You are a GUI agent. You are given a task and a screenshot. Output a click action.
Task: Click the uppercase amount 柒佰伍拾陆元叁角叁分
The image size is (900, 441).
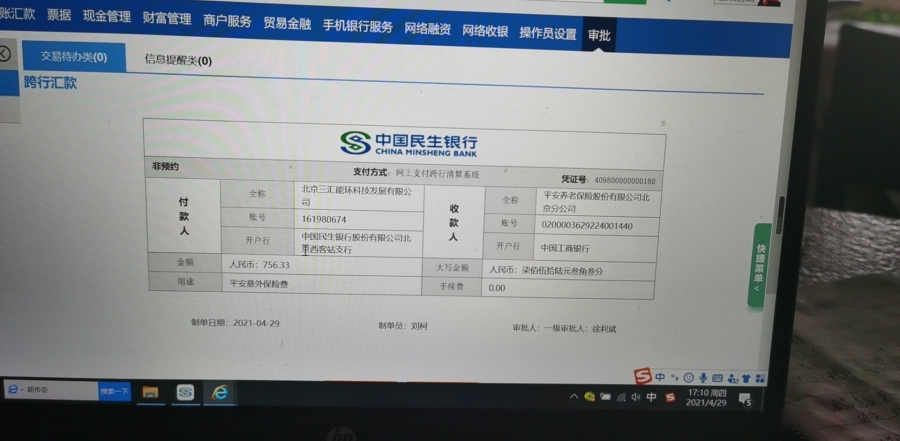(x=562, y=270)
